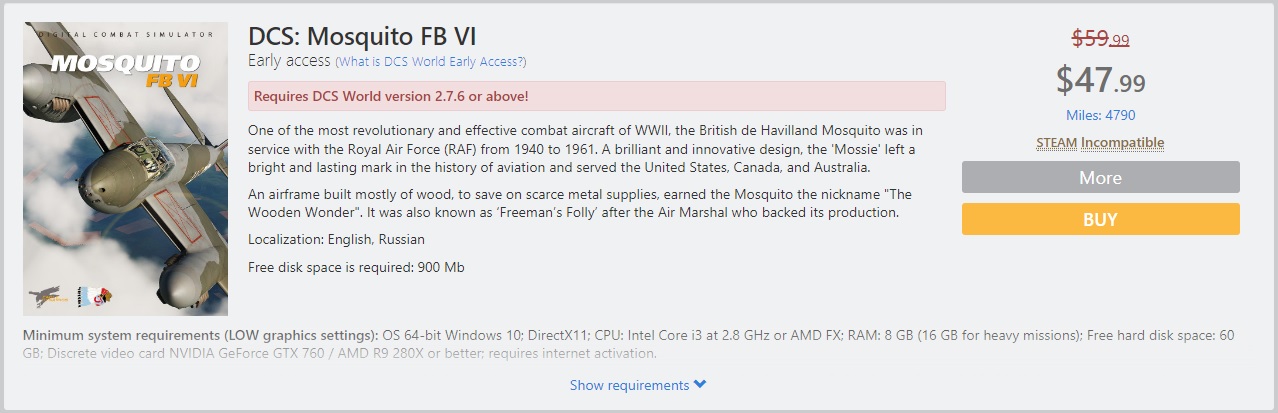
Task: Click the Show requirements link
Action: pyautogui.click(x=630, y=385)
